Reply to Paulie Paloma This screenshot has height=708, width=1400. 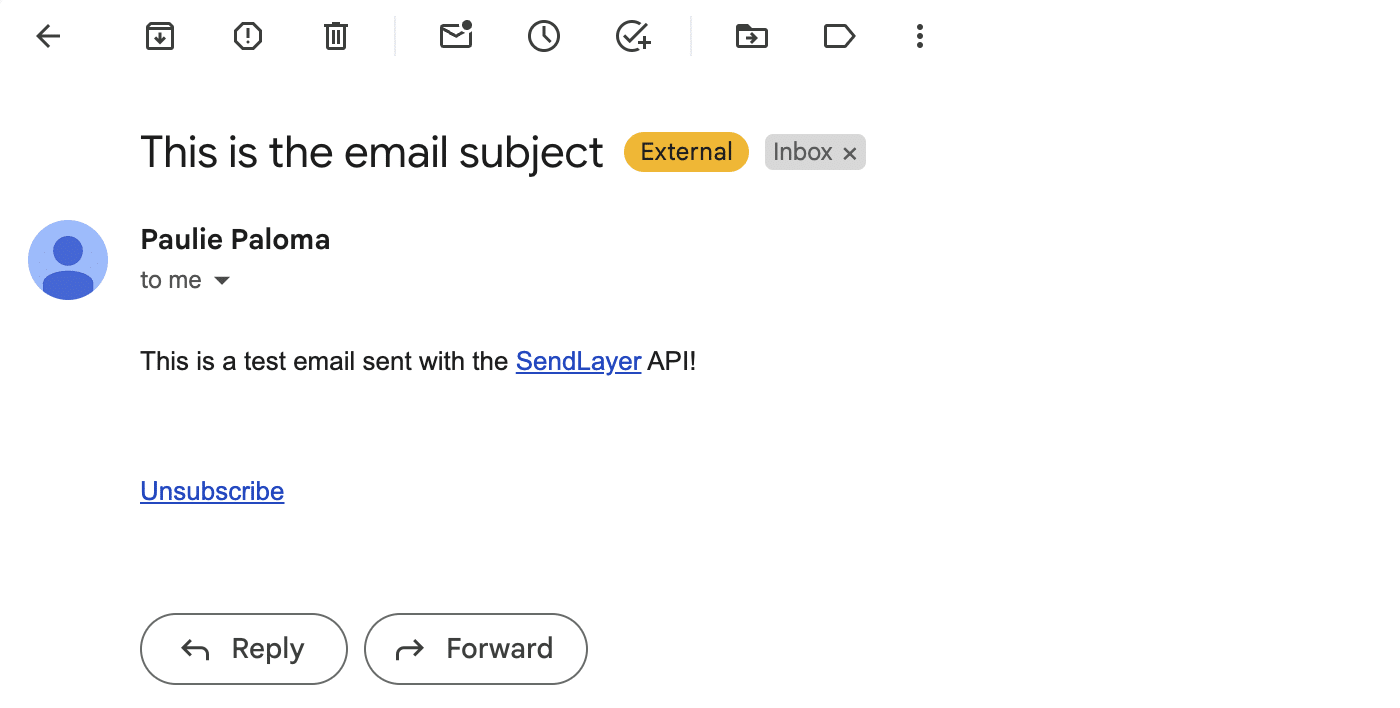(243, 648)
